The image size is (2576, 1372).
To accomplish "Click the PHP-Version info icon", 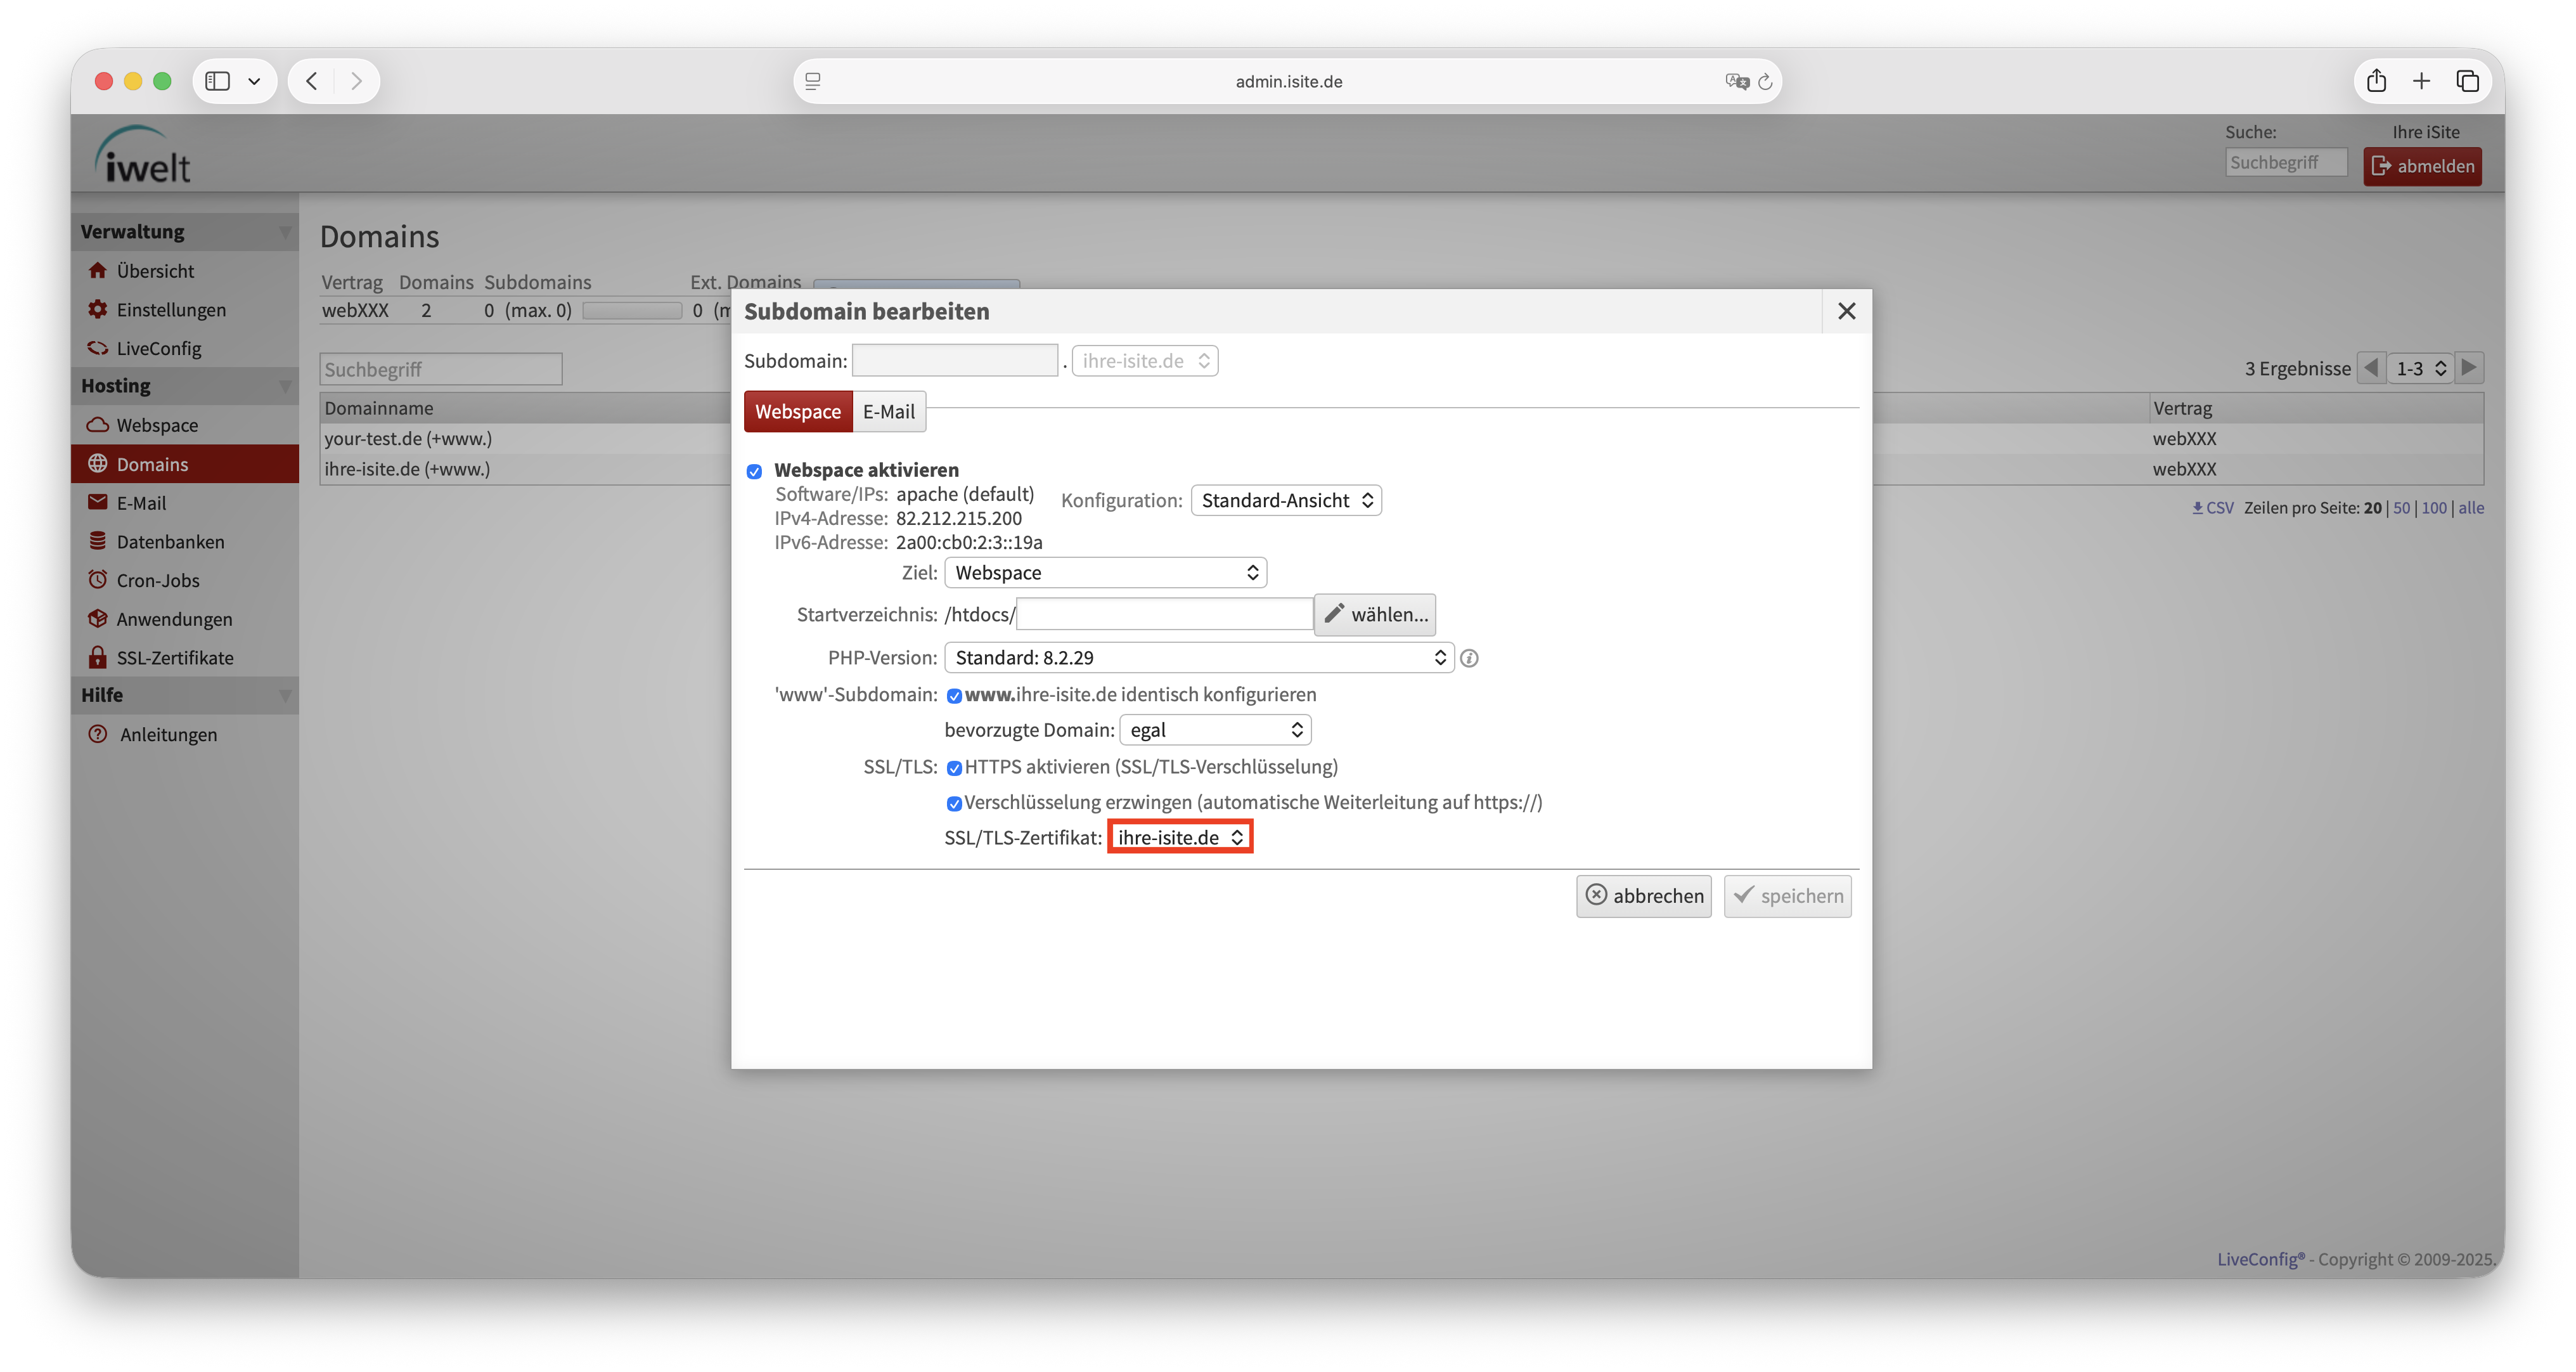I will click(1469, 658).
